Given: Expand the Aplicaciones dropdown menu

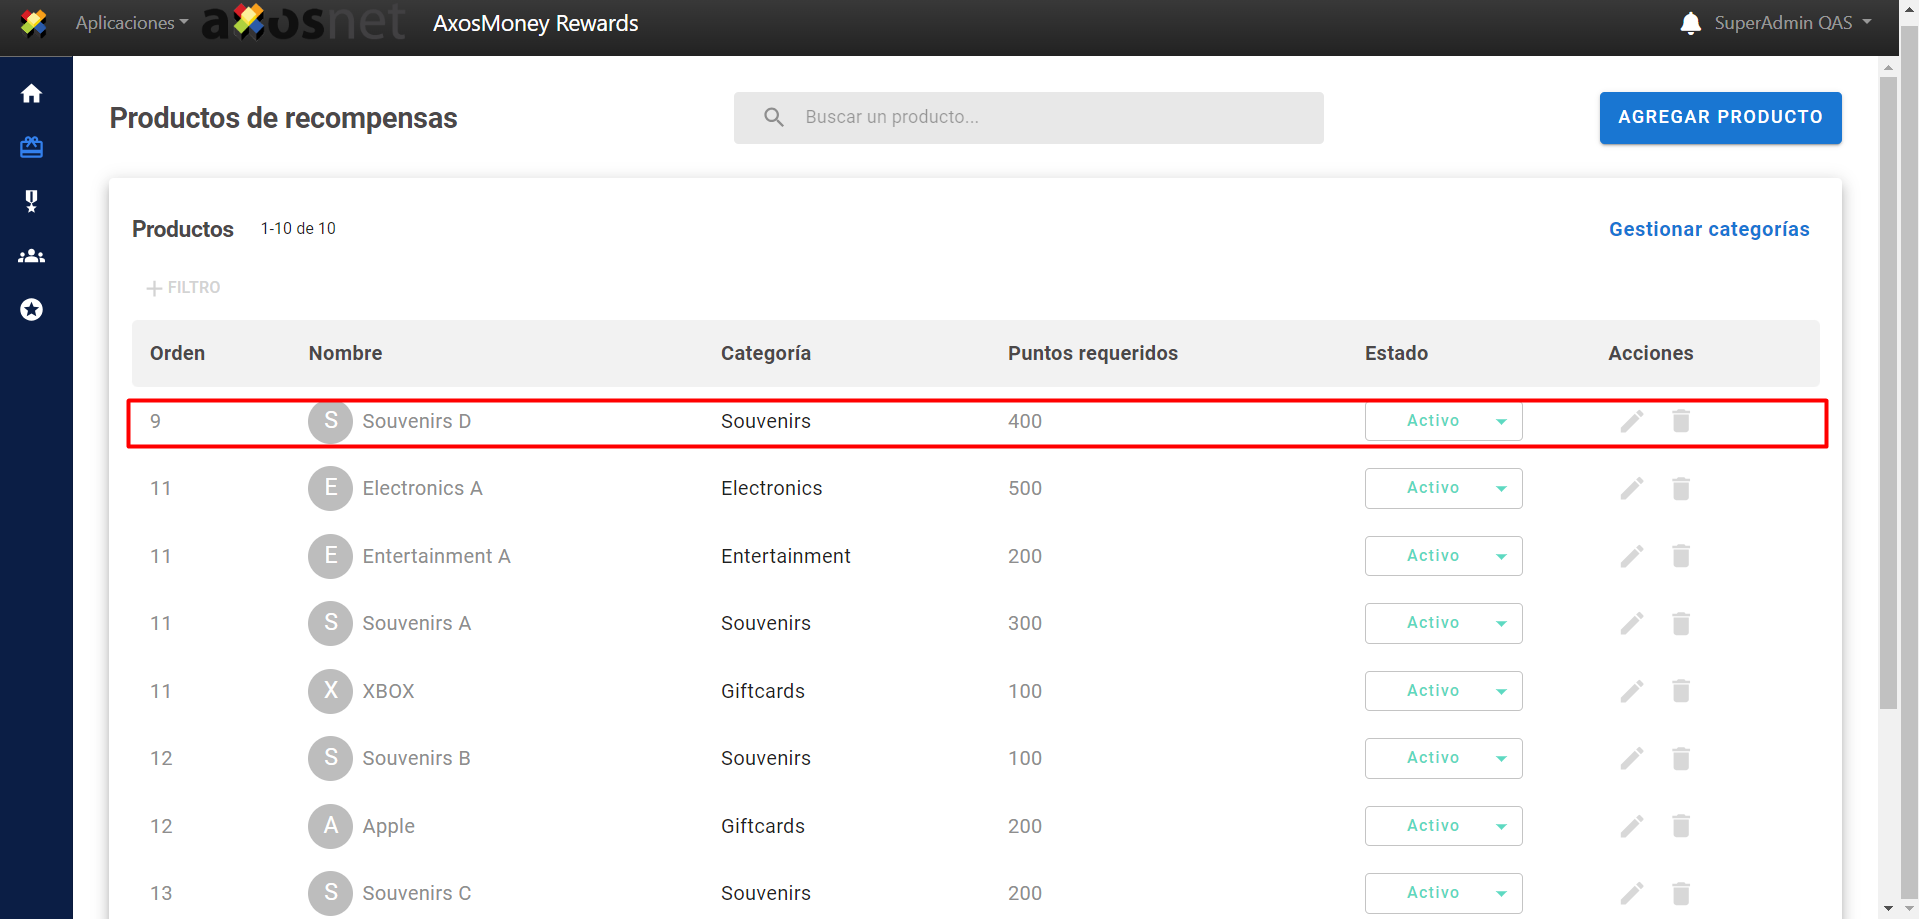Looking at the screenshot, I should tap(131, 23).
